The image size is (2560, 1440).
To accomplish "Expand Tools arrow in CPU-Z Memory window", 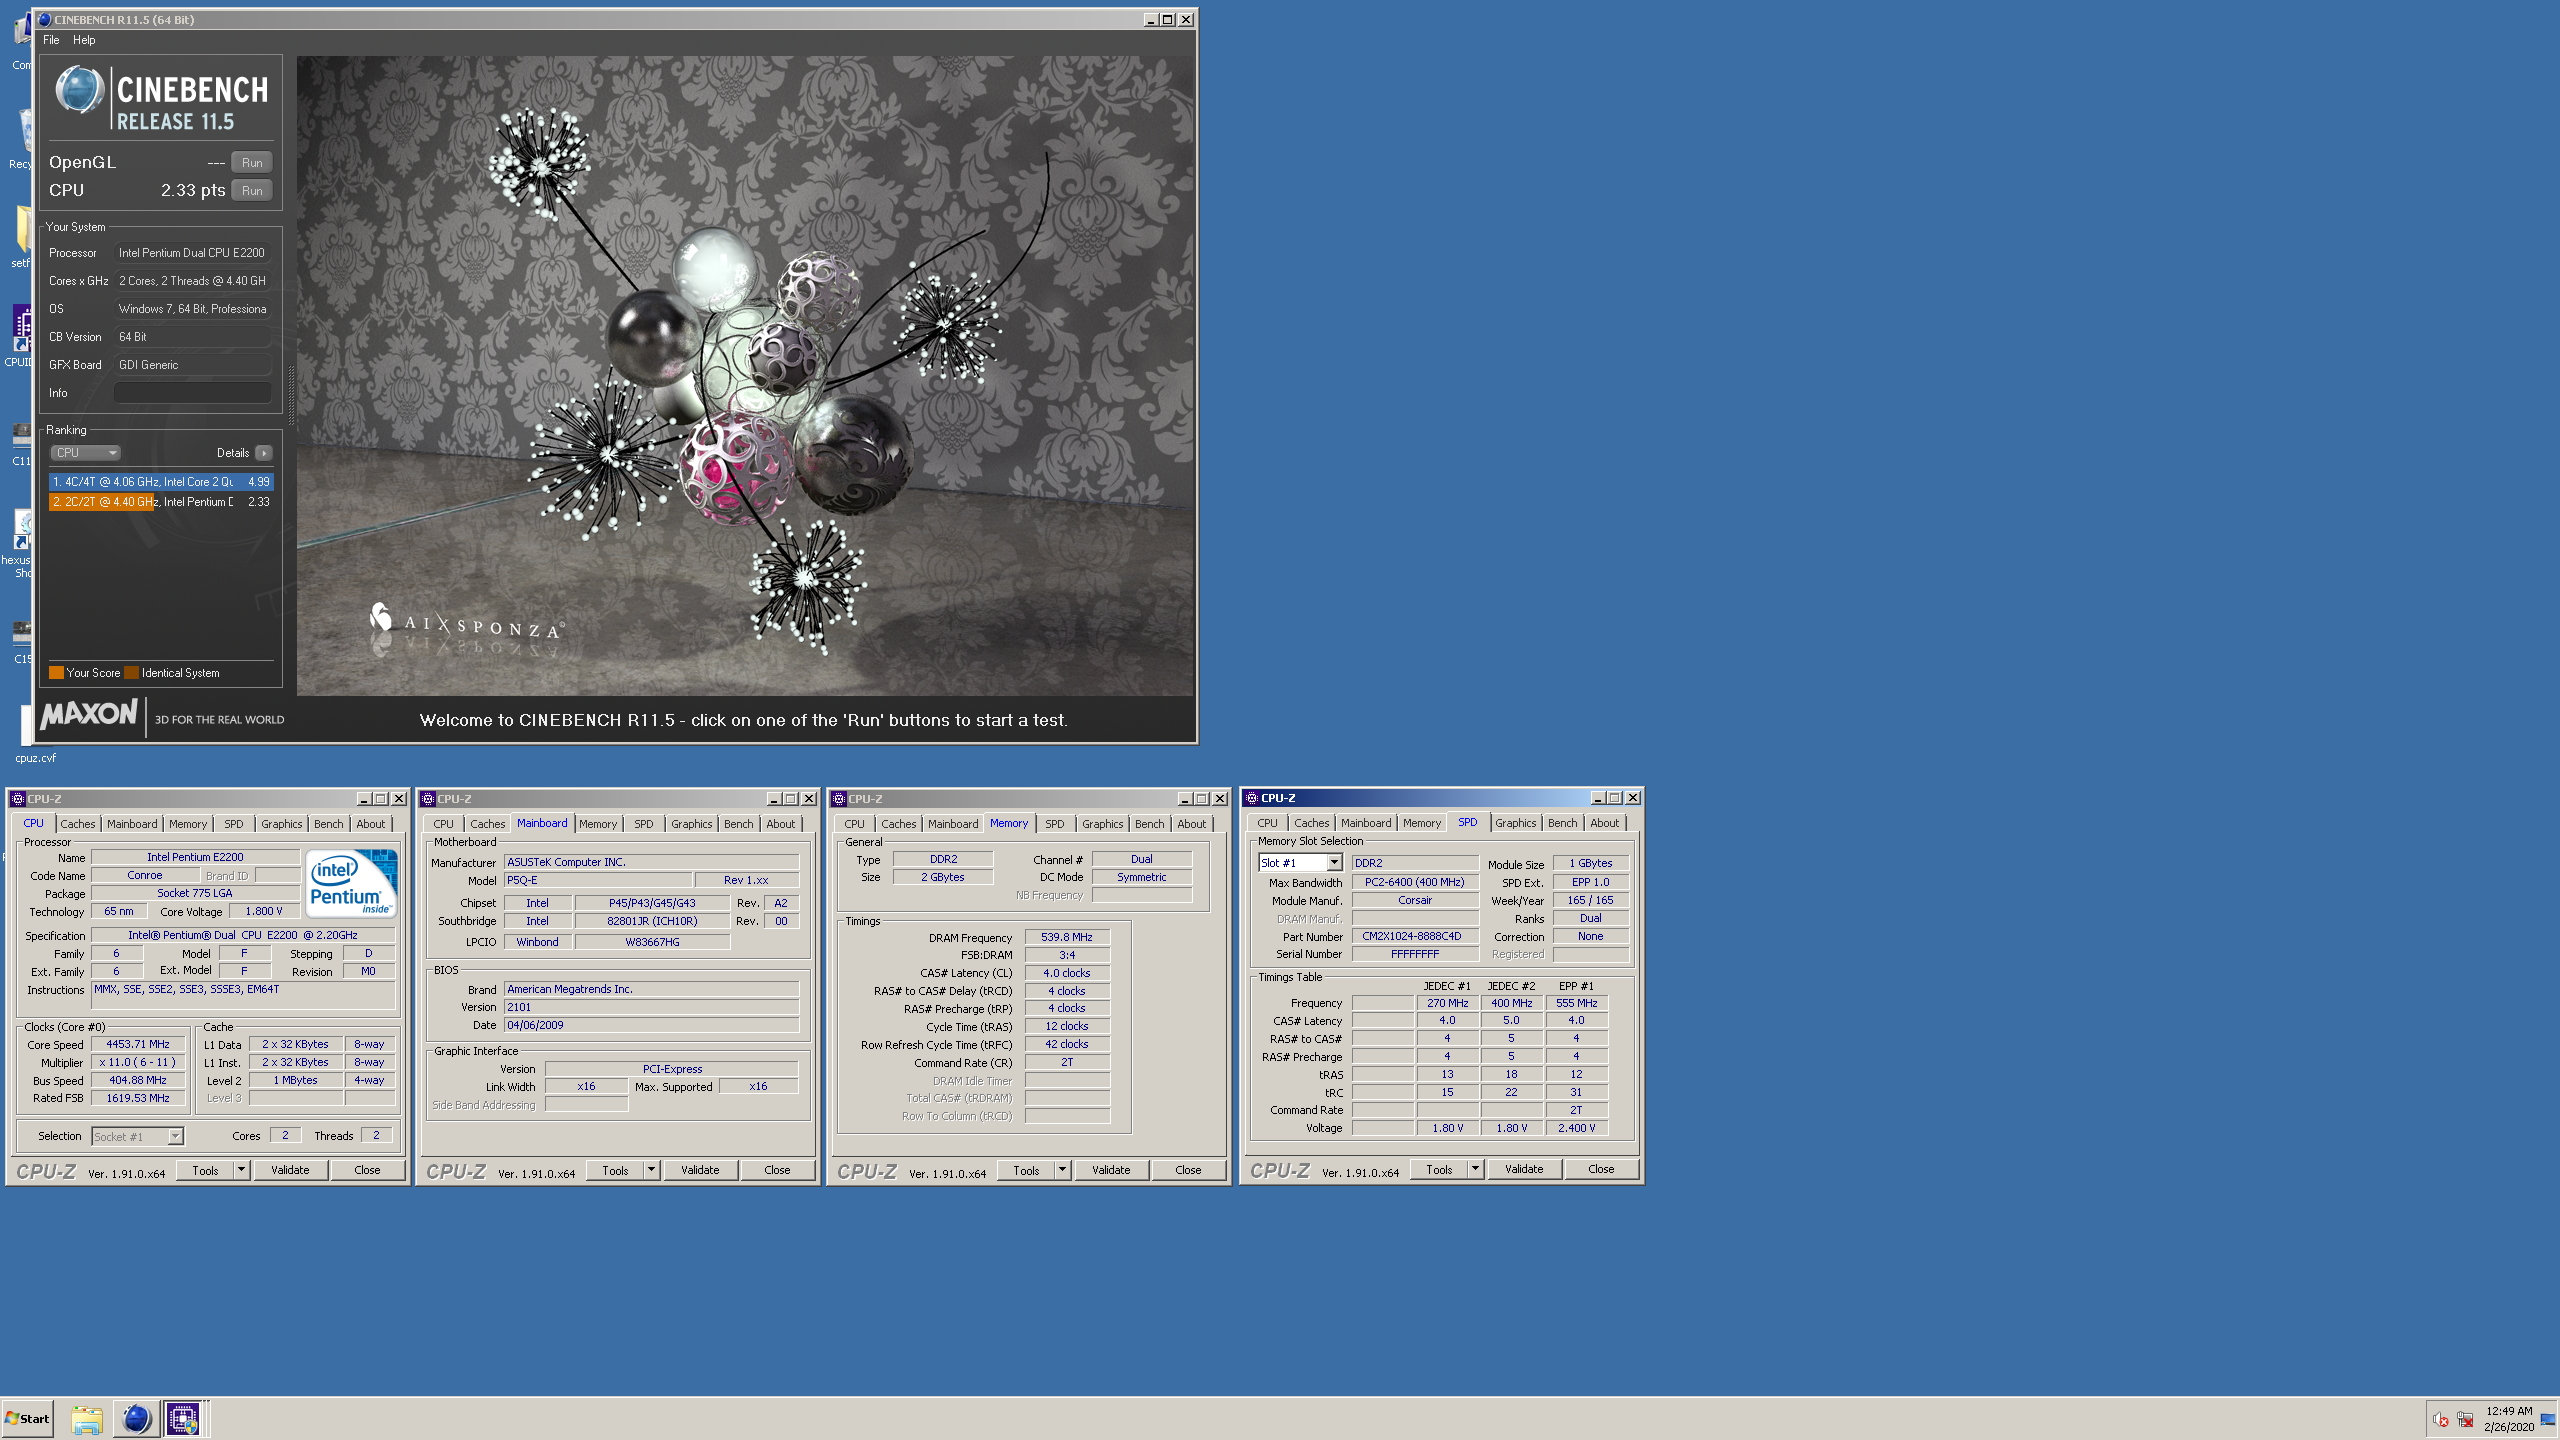I will [1062, 1170].
